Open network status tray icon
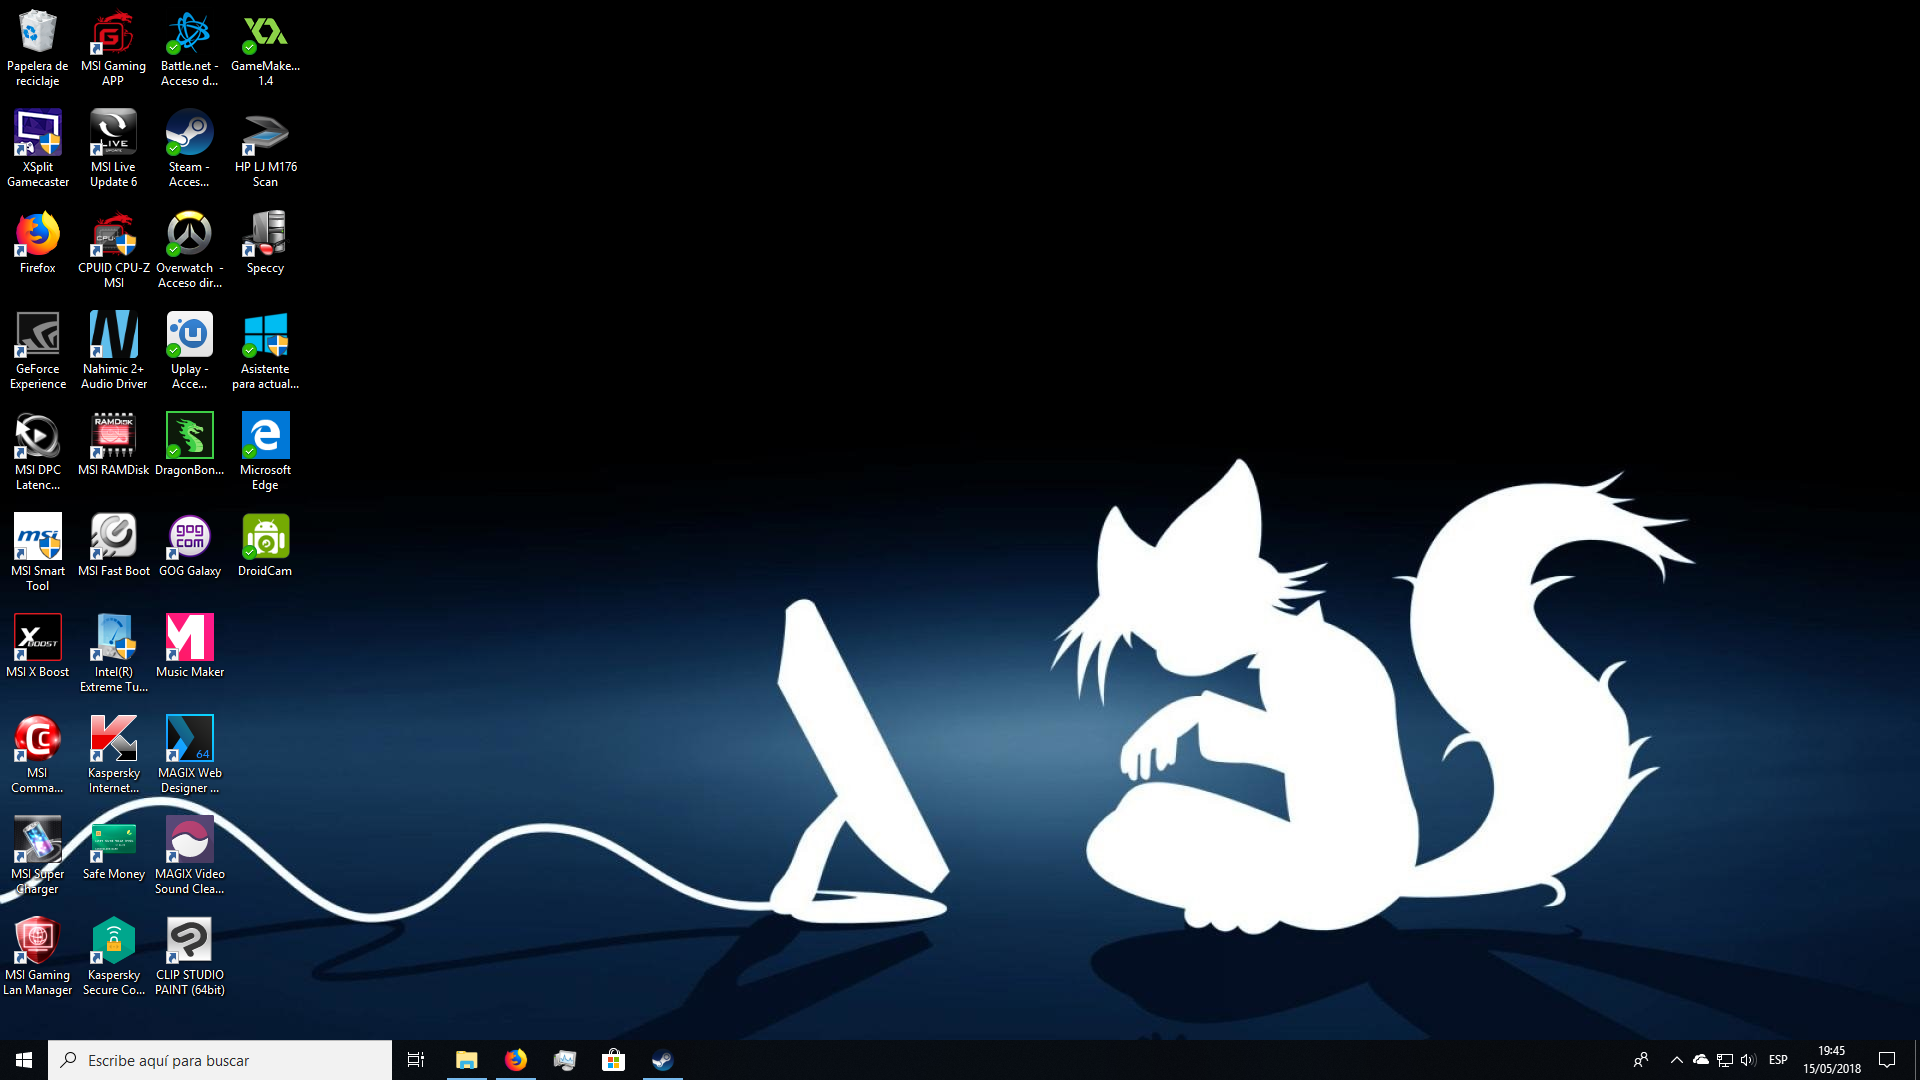The image size is (1920, 1080). click(1724, 1060)
